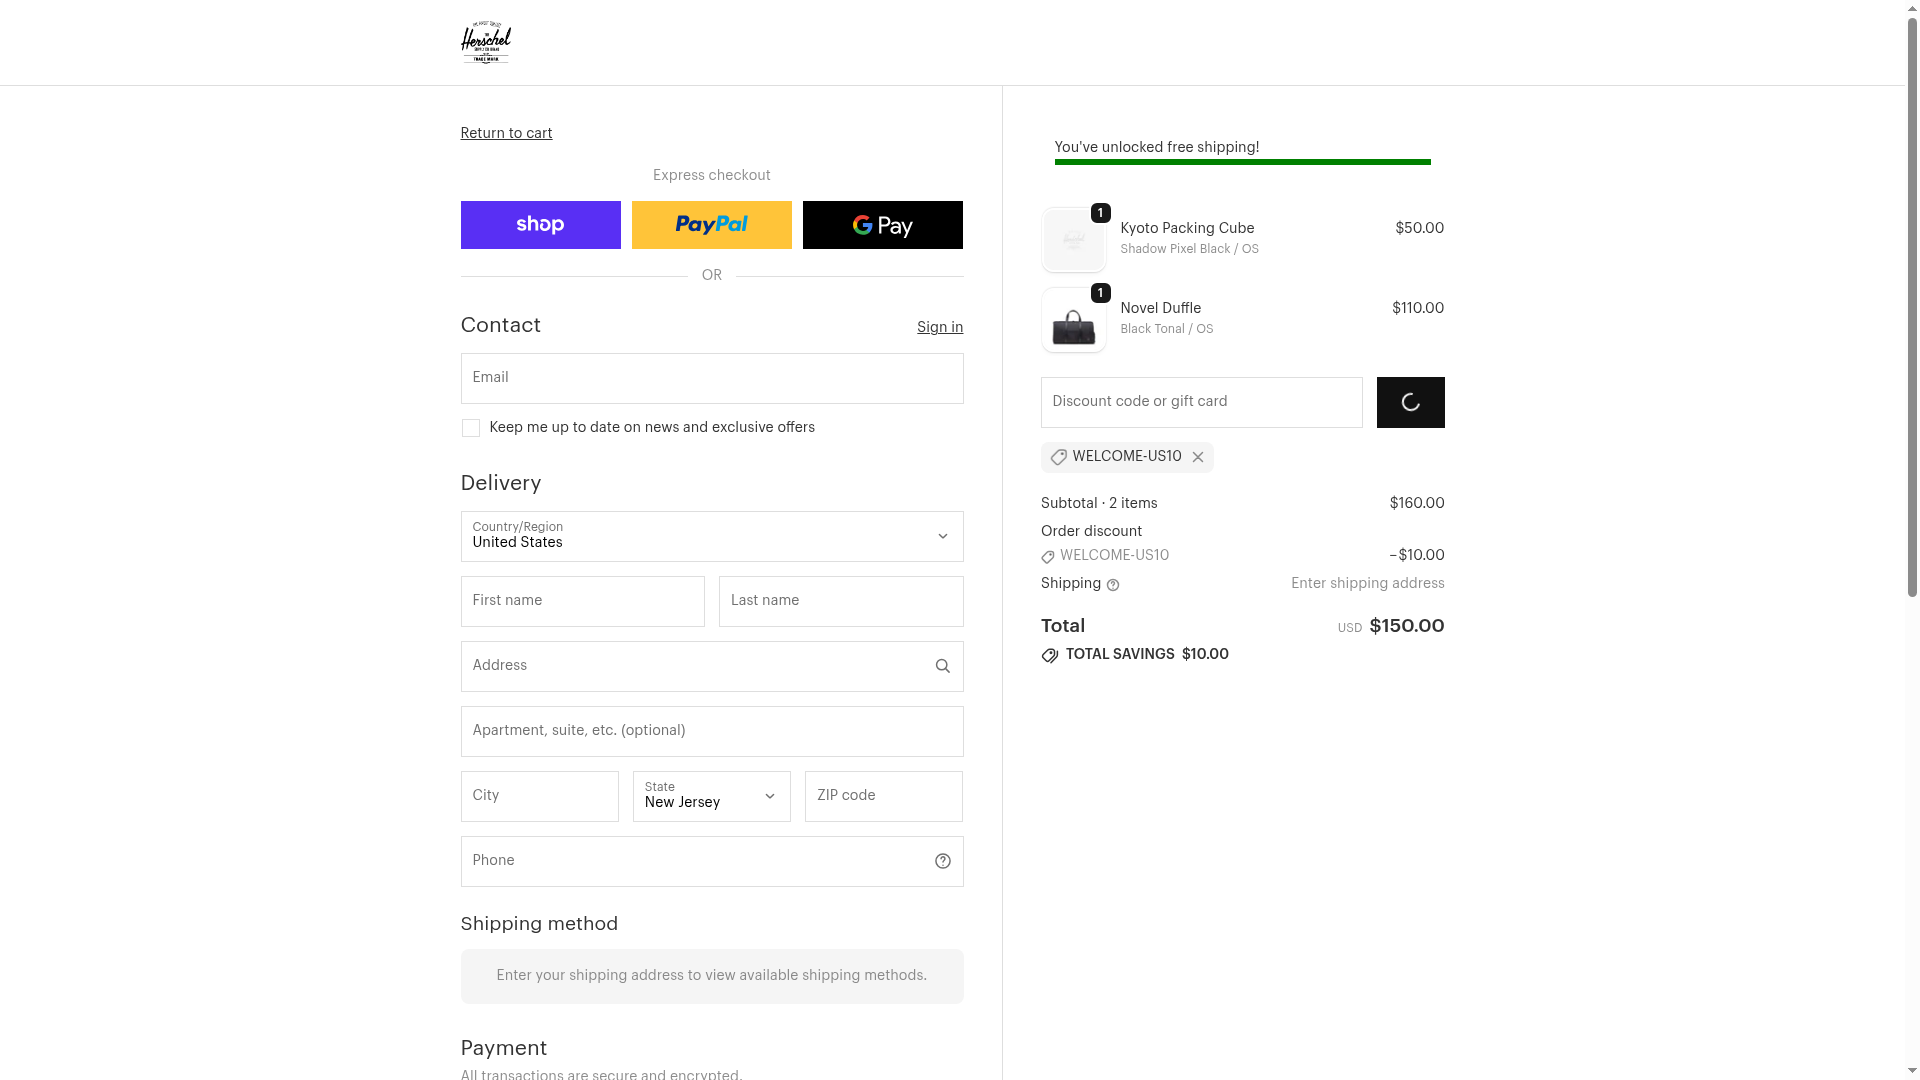Click the Return to cart link
Viewport: 1920px width, 1080px height.
coord(506,133)
